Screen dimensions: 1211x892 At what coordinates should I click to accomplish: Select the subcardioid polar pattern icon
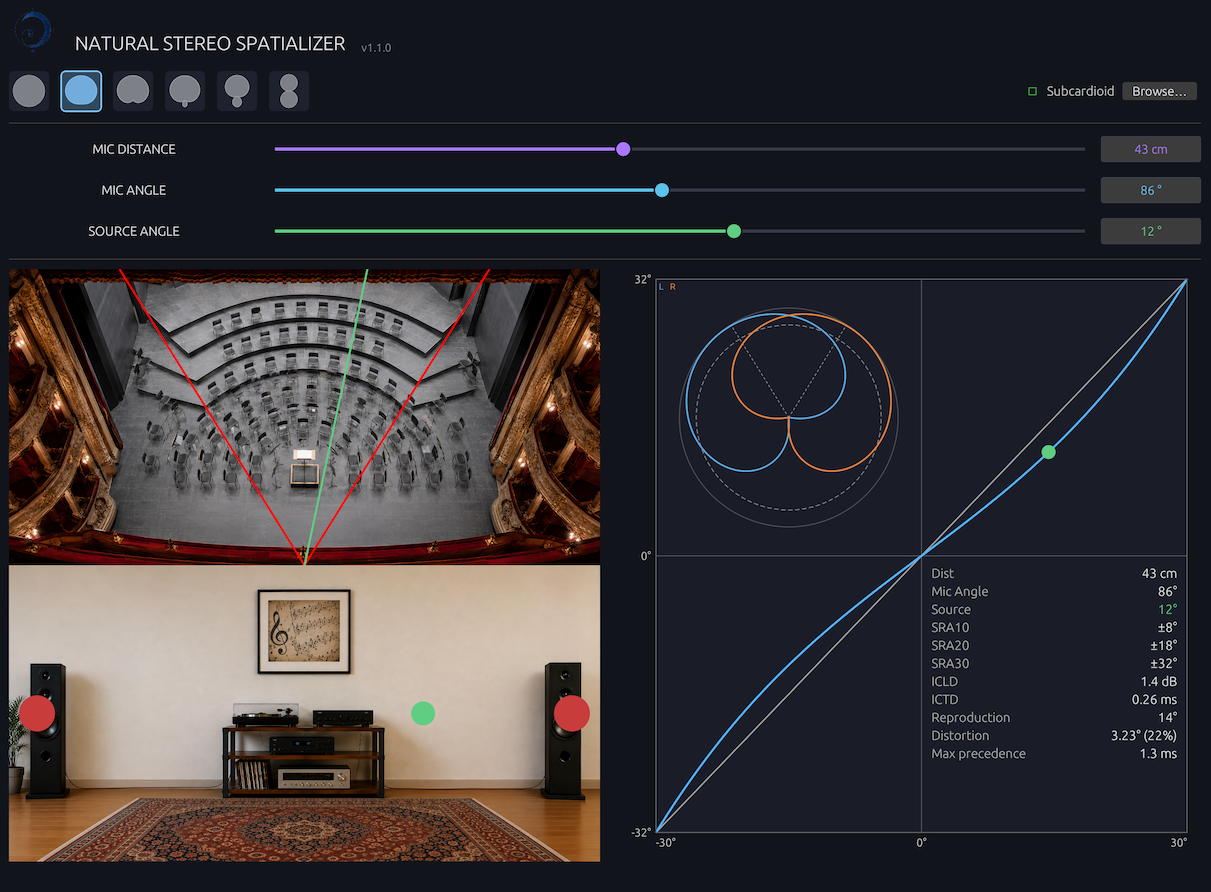pos(81,91)
